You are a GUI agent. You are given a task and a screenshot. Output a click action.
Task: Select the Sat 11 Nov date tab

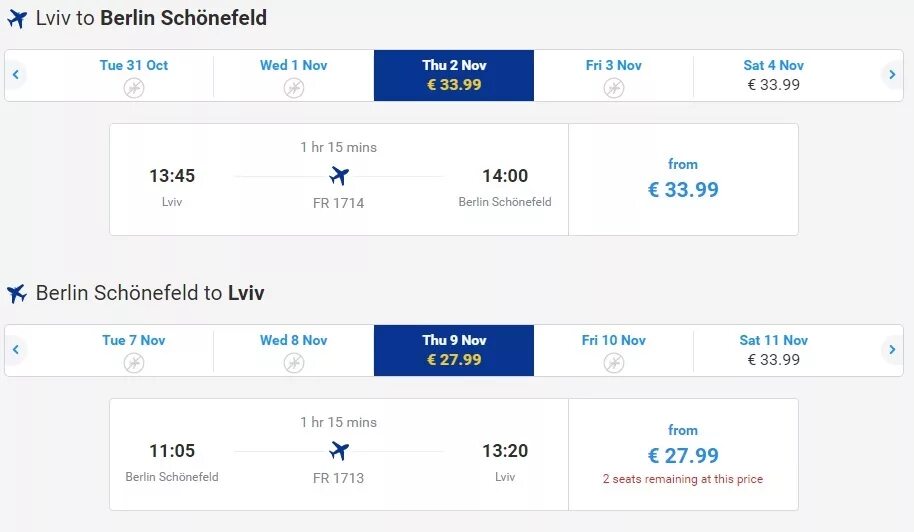(x=773, y=350)
